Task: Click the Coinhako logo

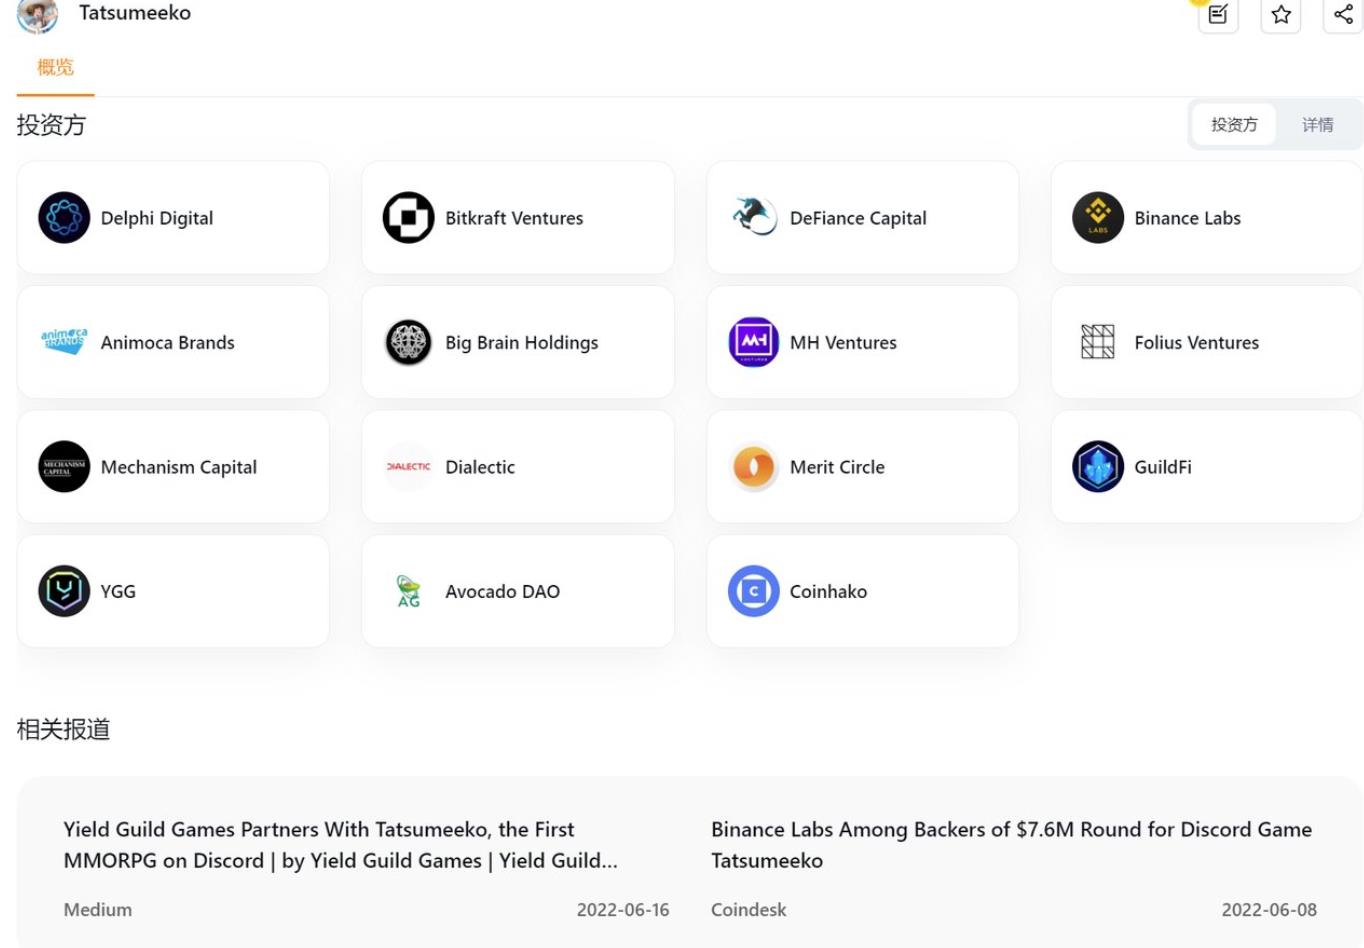Action: pos(753,591)
